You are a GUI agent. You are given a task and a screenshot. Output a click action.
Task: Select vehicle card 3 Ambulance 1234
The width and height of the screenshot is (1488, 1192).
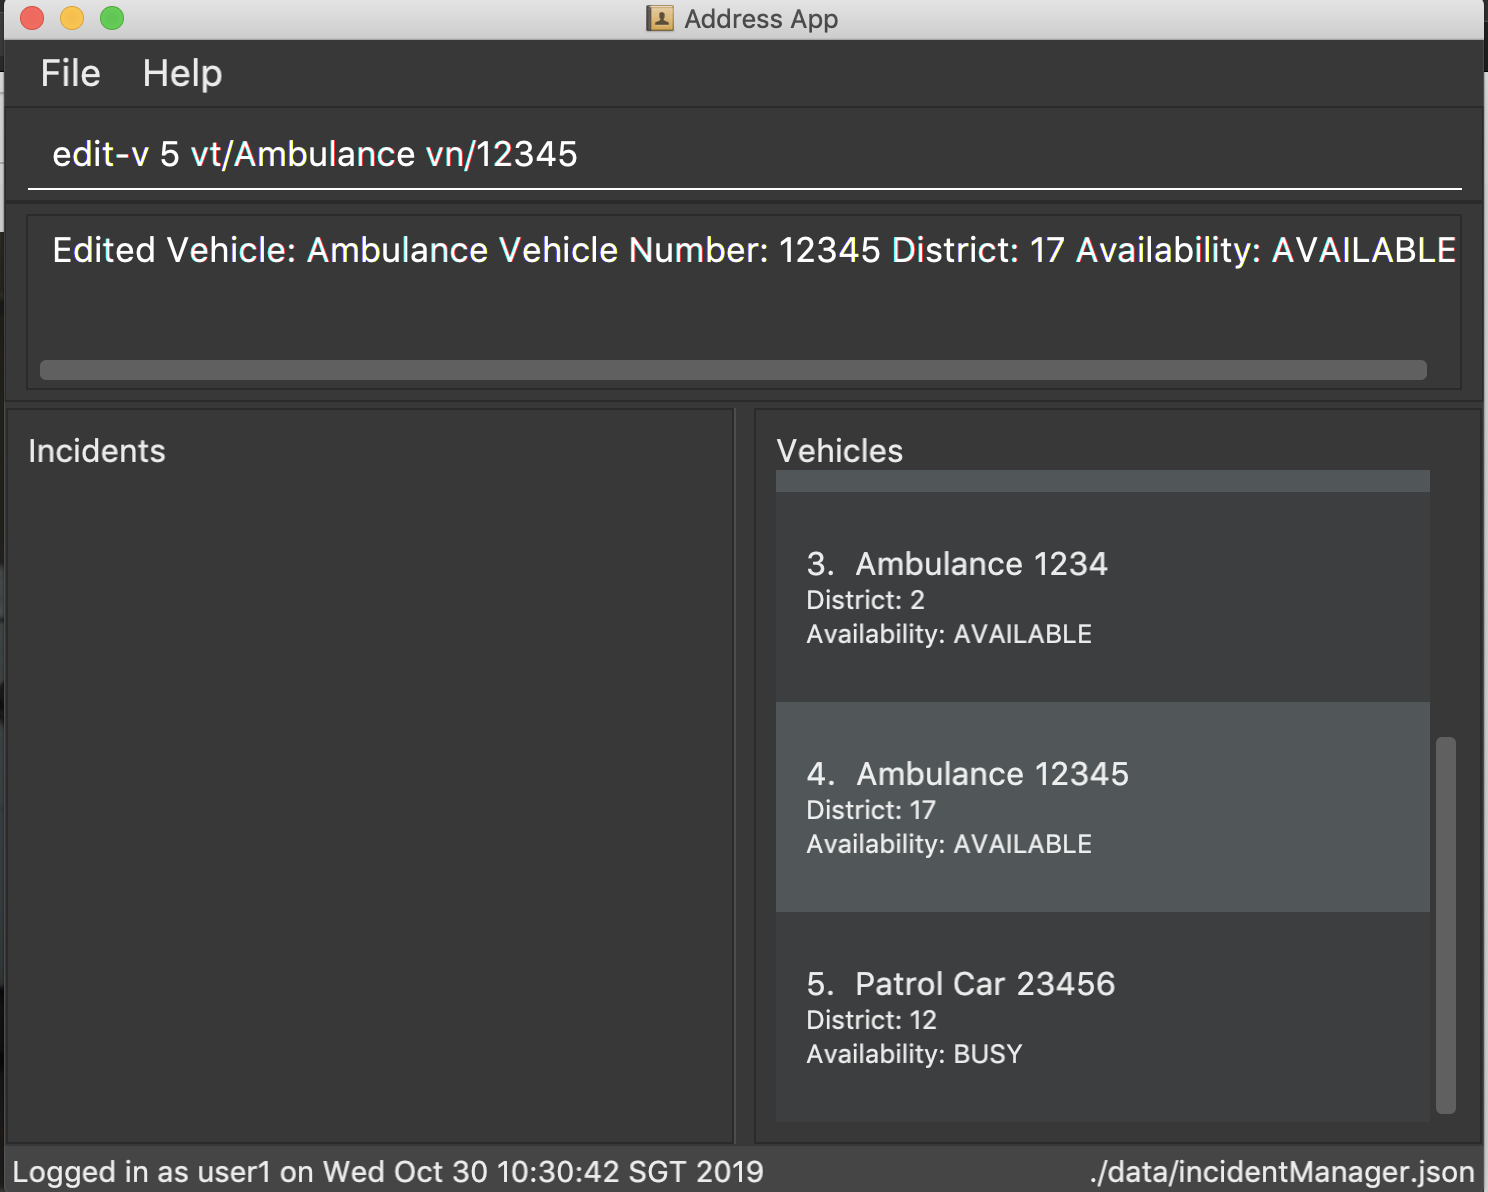[1102, 597]
